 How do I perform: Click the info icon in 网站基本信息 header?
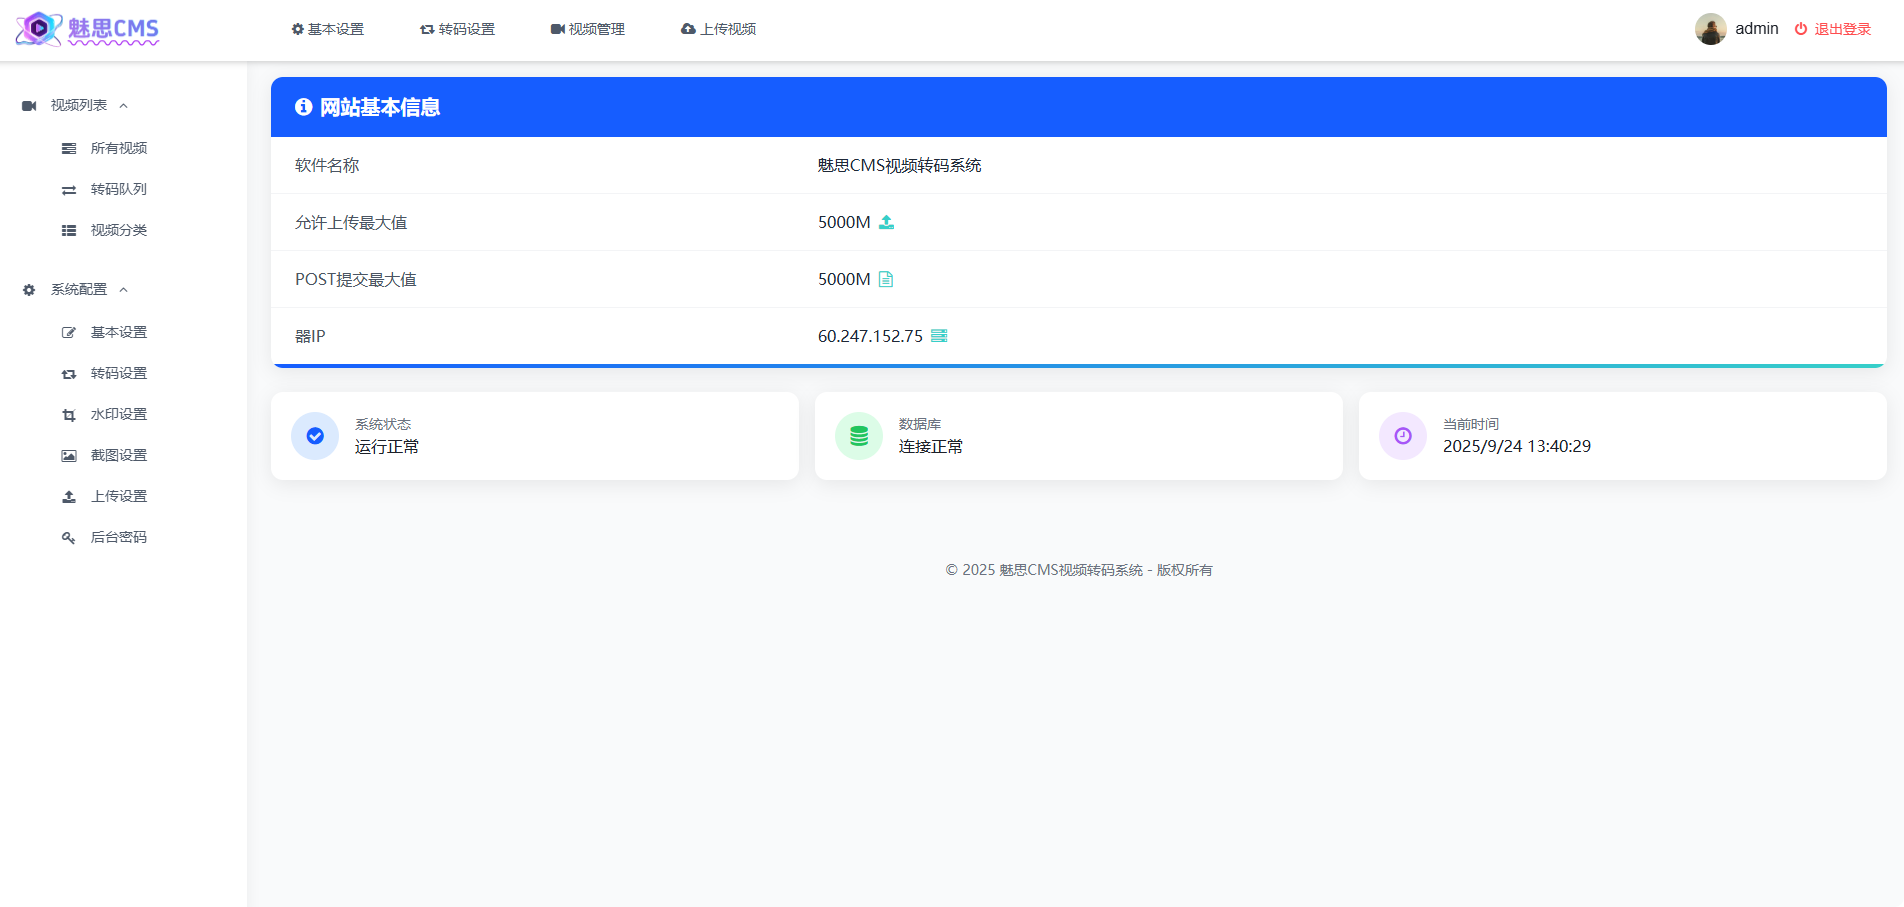303,107
